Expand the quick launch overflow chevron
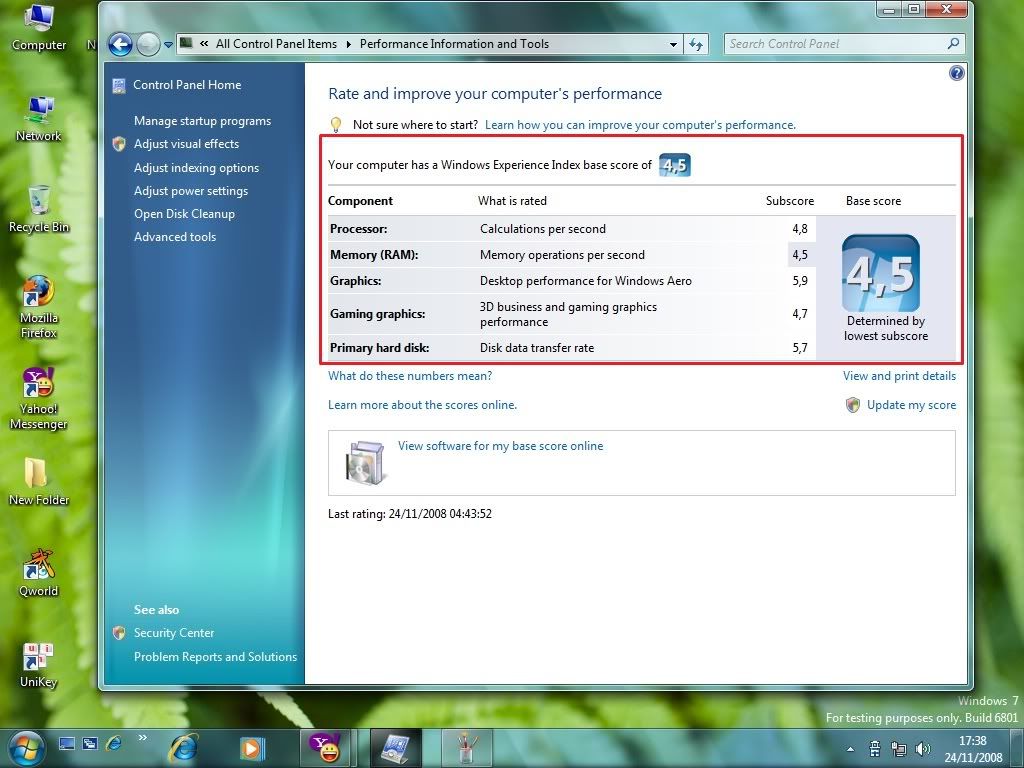The height and width of the screenshot is (768, 1024). 142,738
